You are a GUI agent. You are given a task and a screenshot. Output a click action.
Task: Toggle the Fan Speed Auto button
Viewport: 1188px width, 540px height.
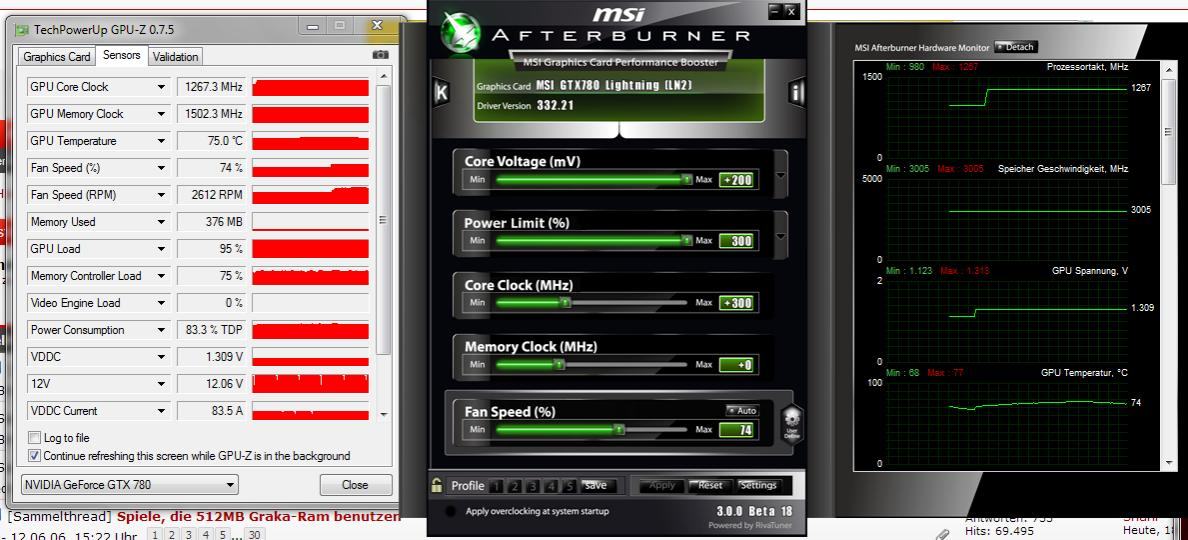tap(742, 410)
